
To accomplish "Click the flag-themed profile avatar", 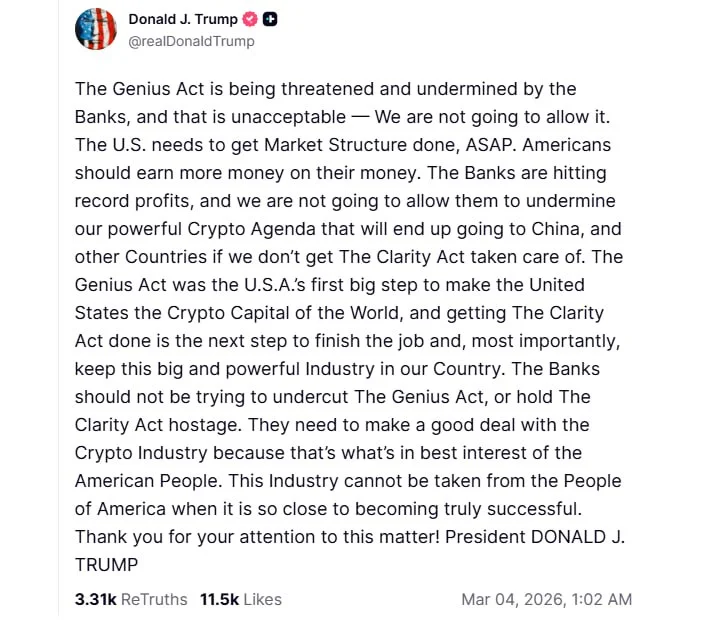I will 96,29.
